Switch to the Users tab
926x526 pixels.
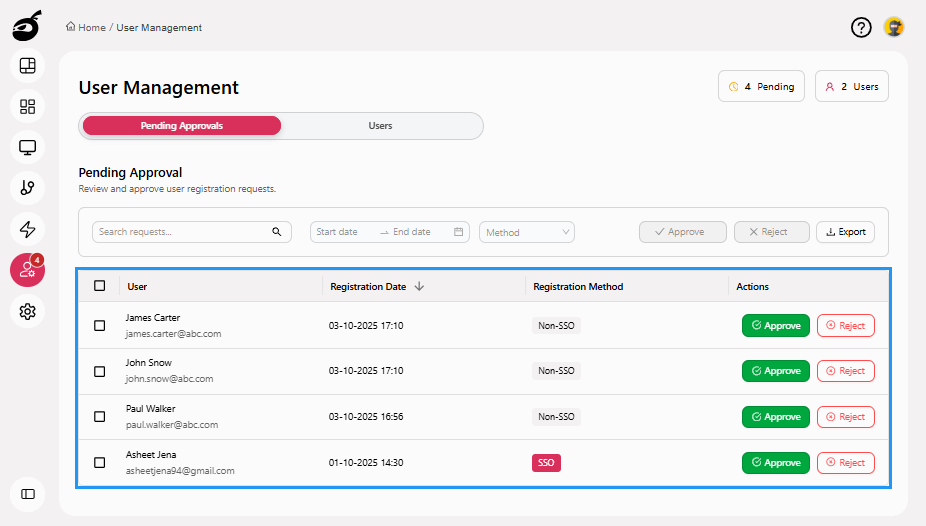click(380, 126)
